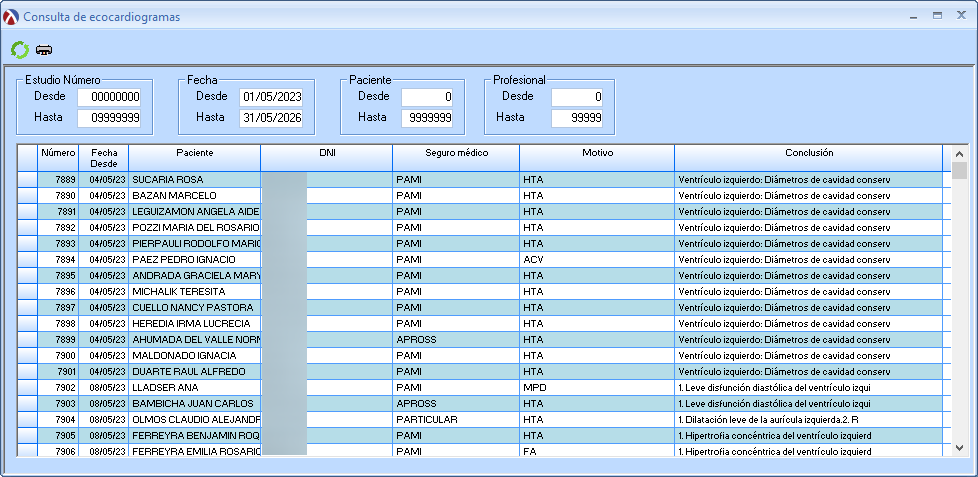
Task: Click ACV motive in row 7894
Action: (x=533, y=259)
